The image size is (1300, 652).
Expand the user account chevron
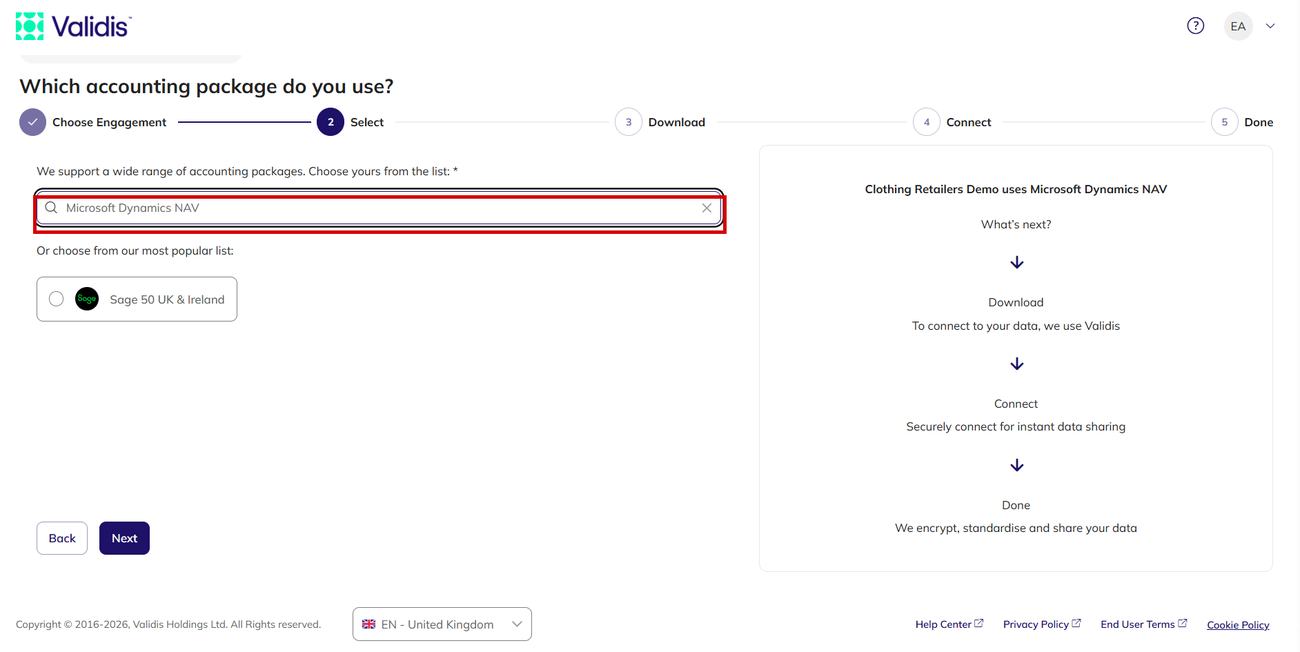click(1270, 26)
